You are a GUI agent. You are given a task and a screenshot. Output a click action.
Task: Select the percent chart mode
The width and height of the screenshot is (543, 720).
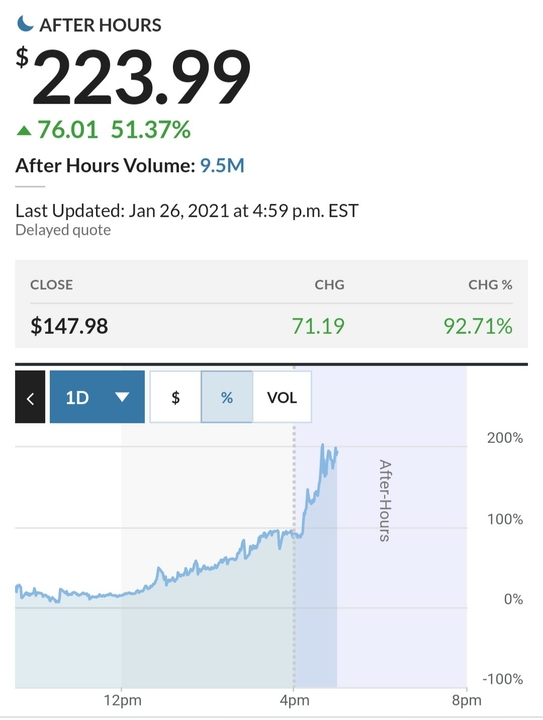(x=227, y=397)
